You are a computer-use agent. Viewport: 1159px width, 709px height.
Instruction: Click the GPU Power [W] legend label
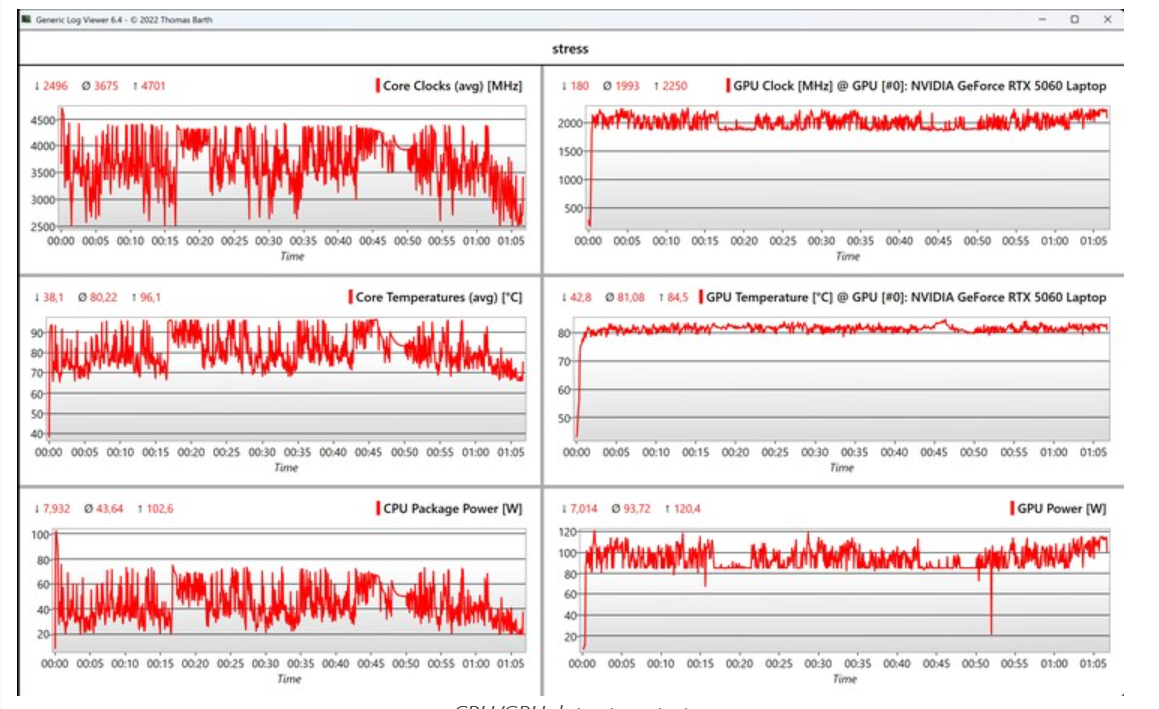[x=1061, y=509]
